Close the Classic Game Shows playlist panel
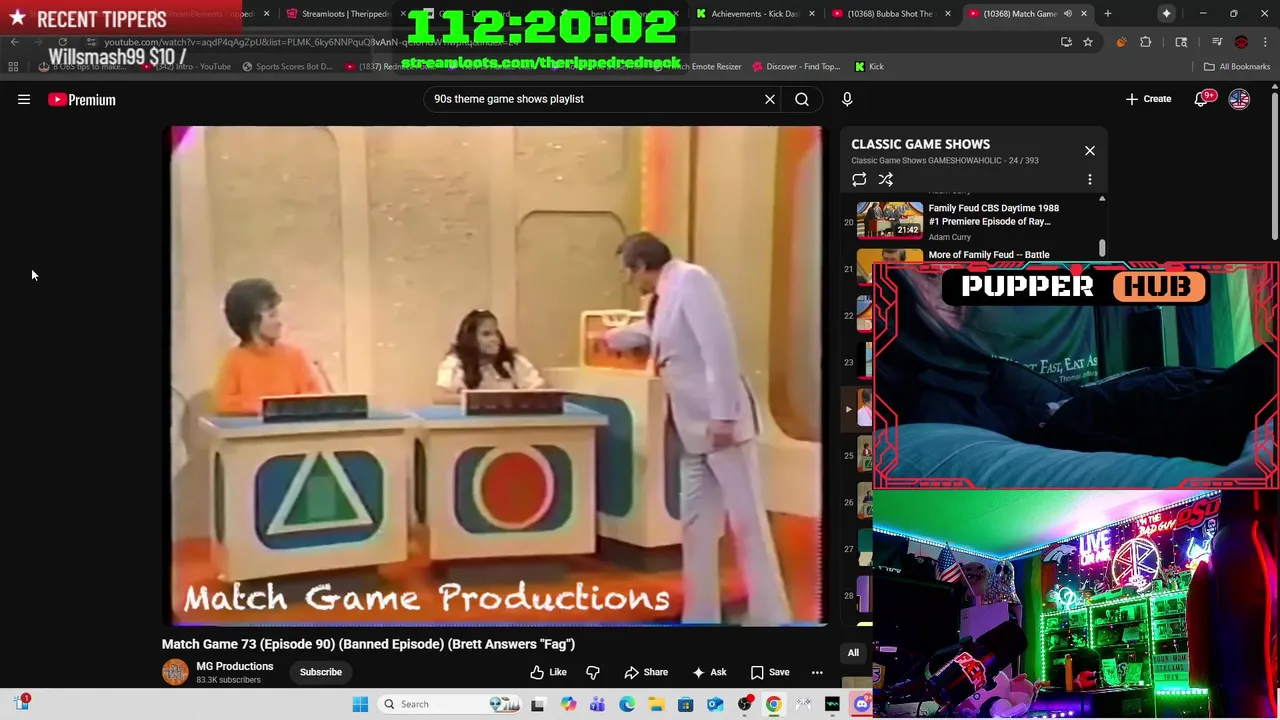Viewport: 1280px width, 720px height. click(1090, 151)
